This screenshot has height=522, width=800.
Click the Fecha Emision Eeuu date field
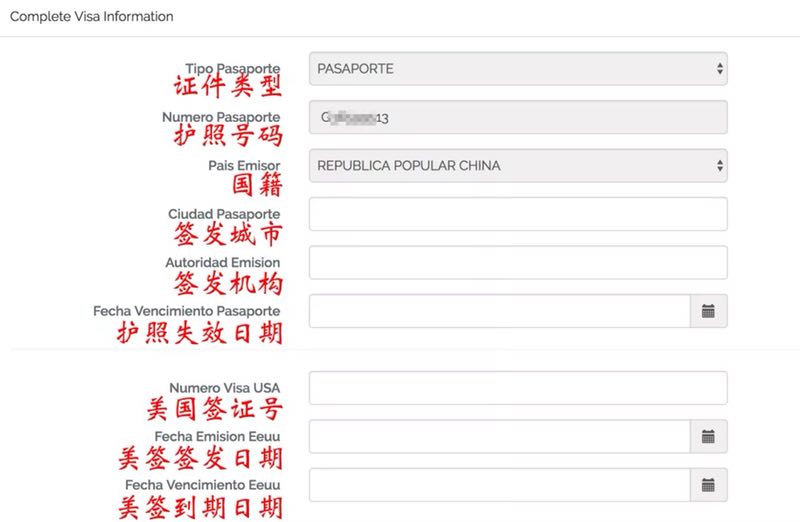[x=499, y=436]
